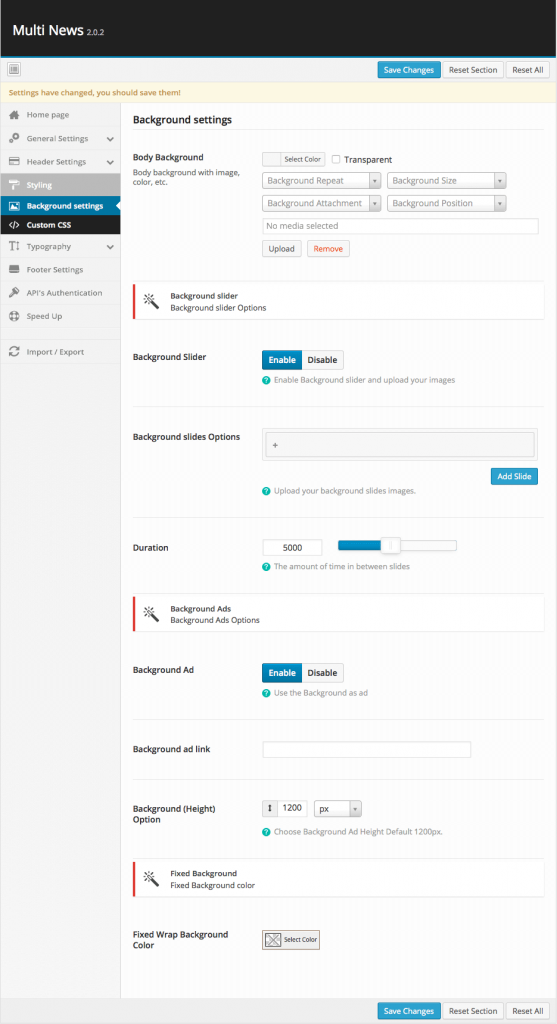
Task: Tick the Transparent checkbox
Action: tap(336, 159)
